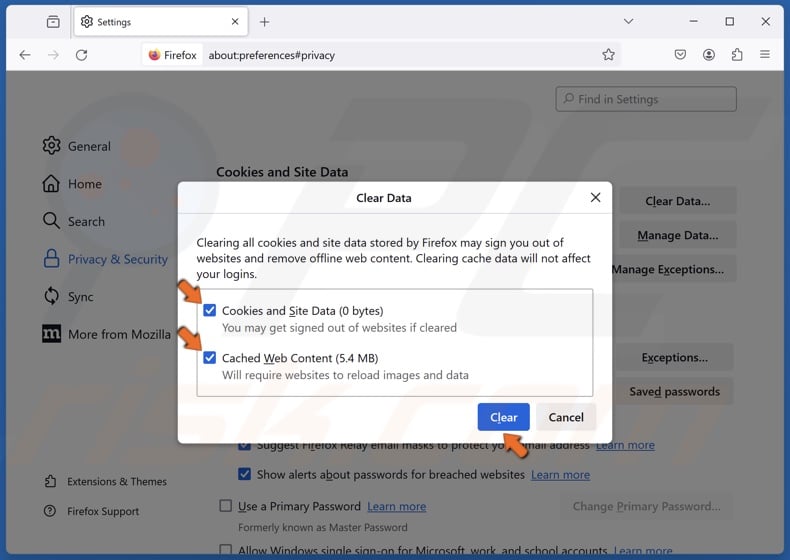Open the Firefox View tab list icon

point(53,22)
